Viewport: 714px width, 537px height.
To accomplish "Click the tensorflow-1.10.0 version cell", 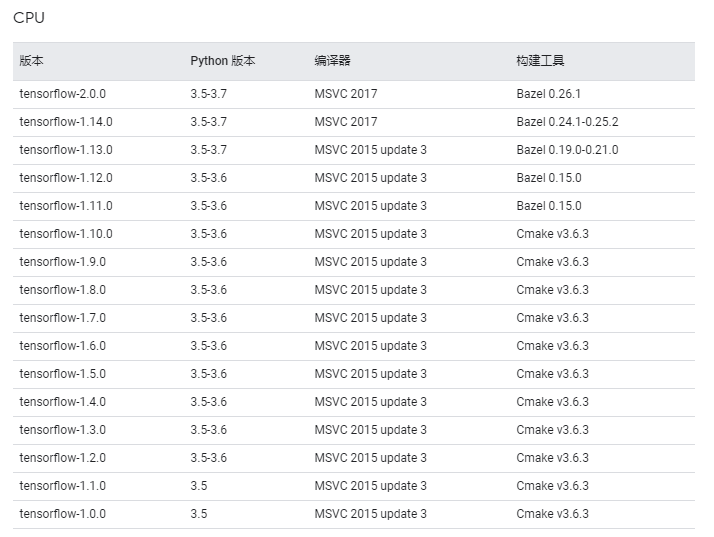I will point(66,234).
